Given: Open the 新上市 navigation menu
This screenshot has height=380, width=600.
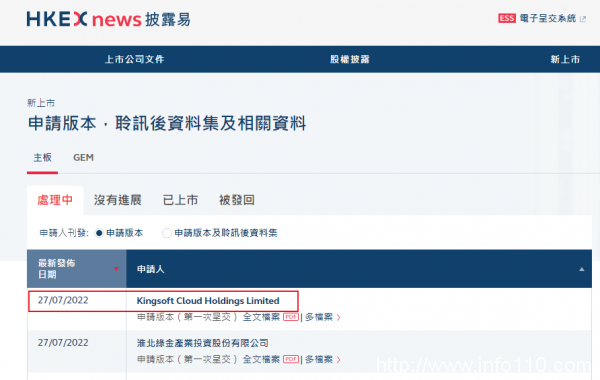Looking at the screenshot, I should (565, 59).
